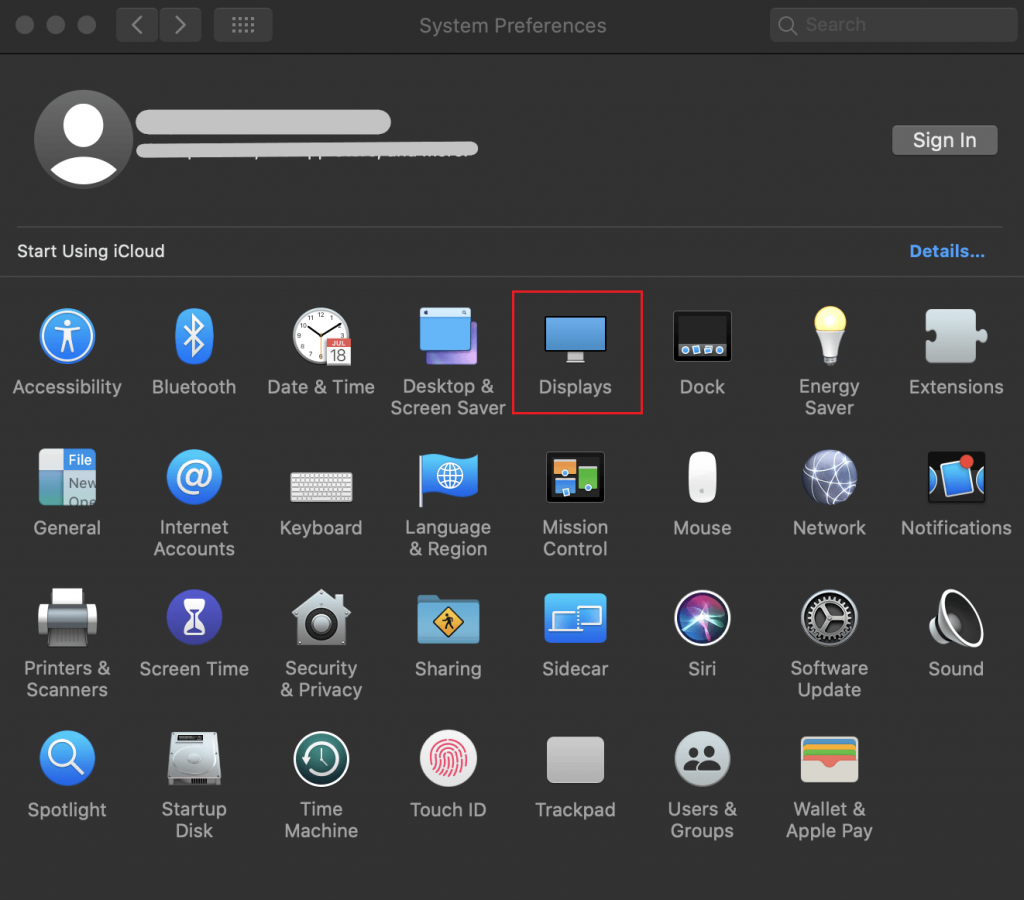Click the user profile avatar

click(x=84, y=139)
